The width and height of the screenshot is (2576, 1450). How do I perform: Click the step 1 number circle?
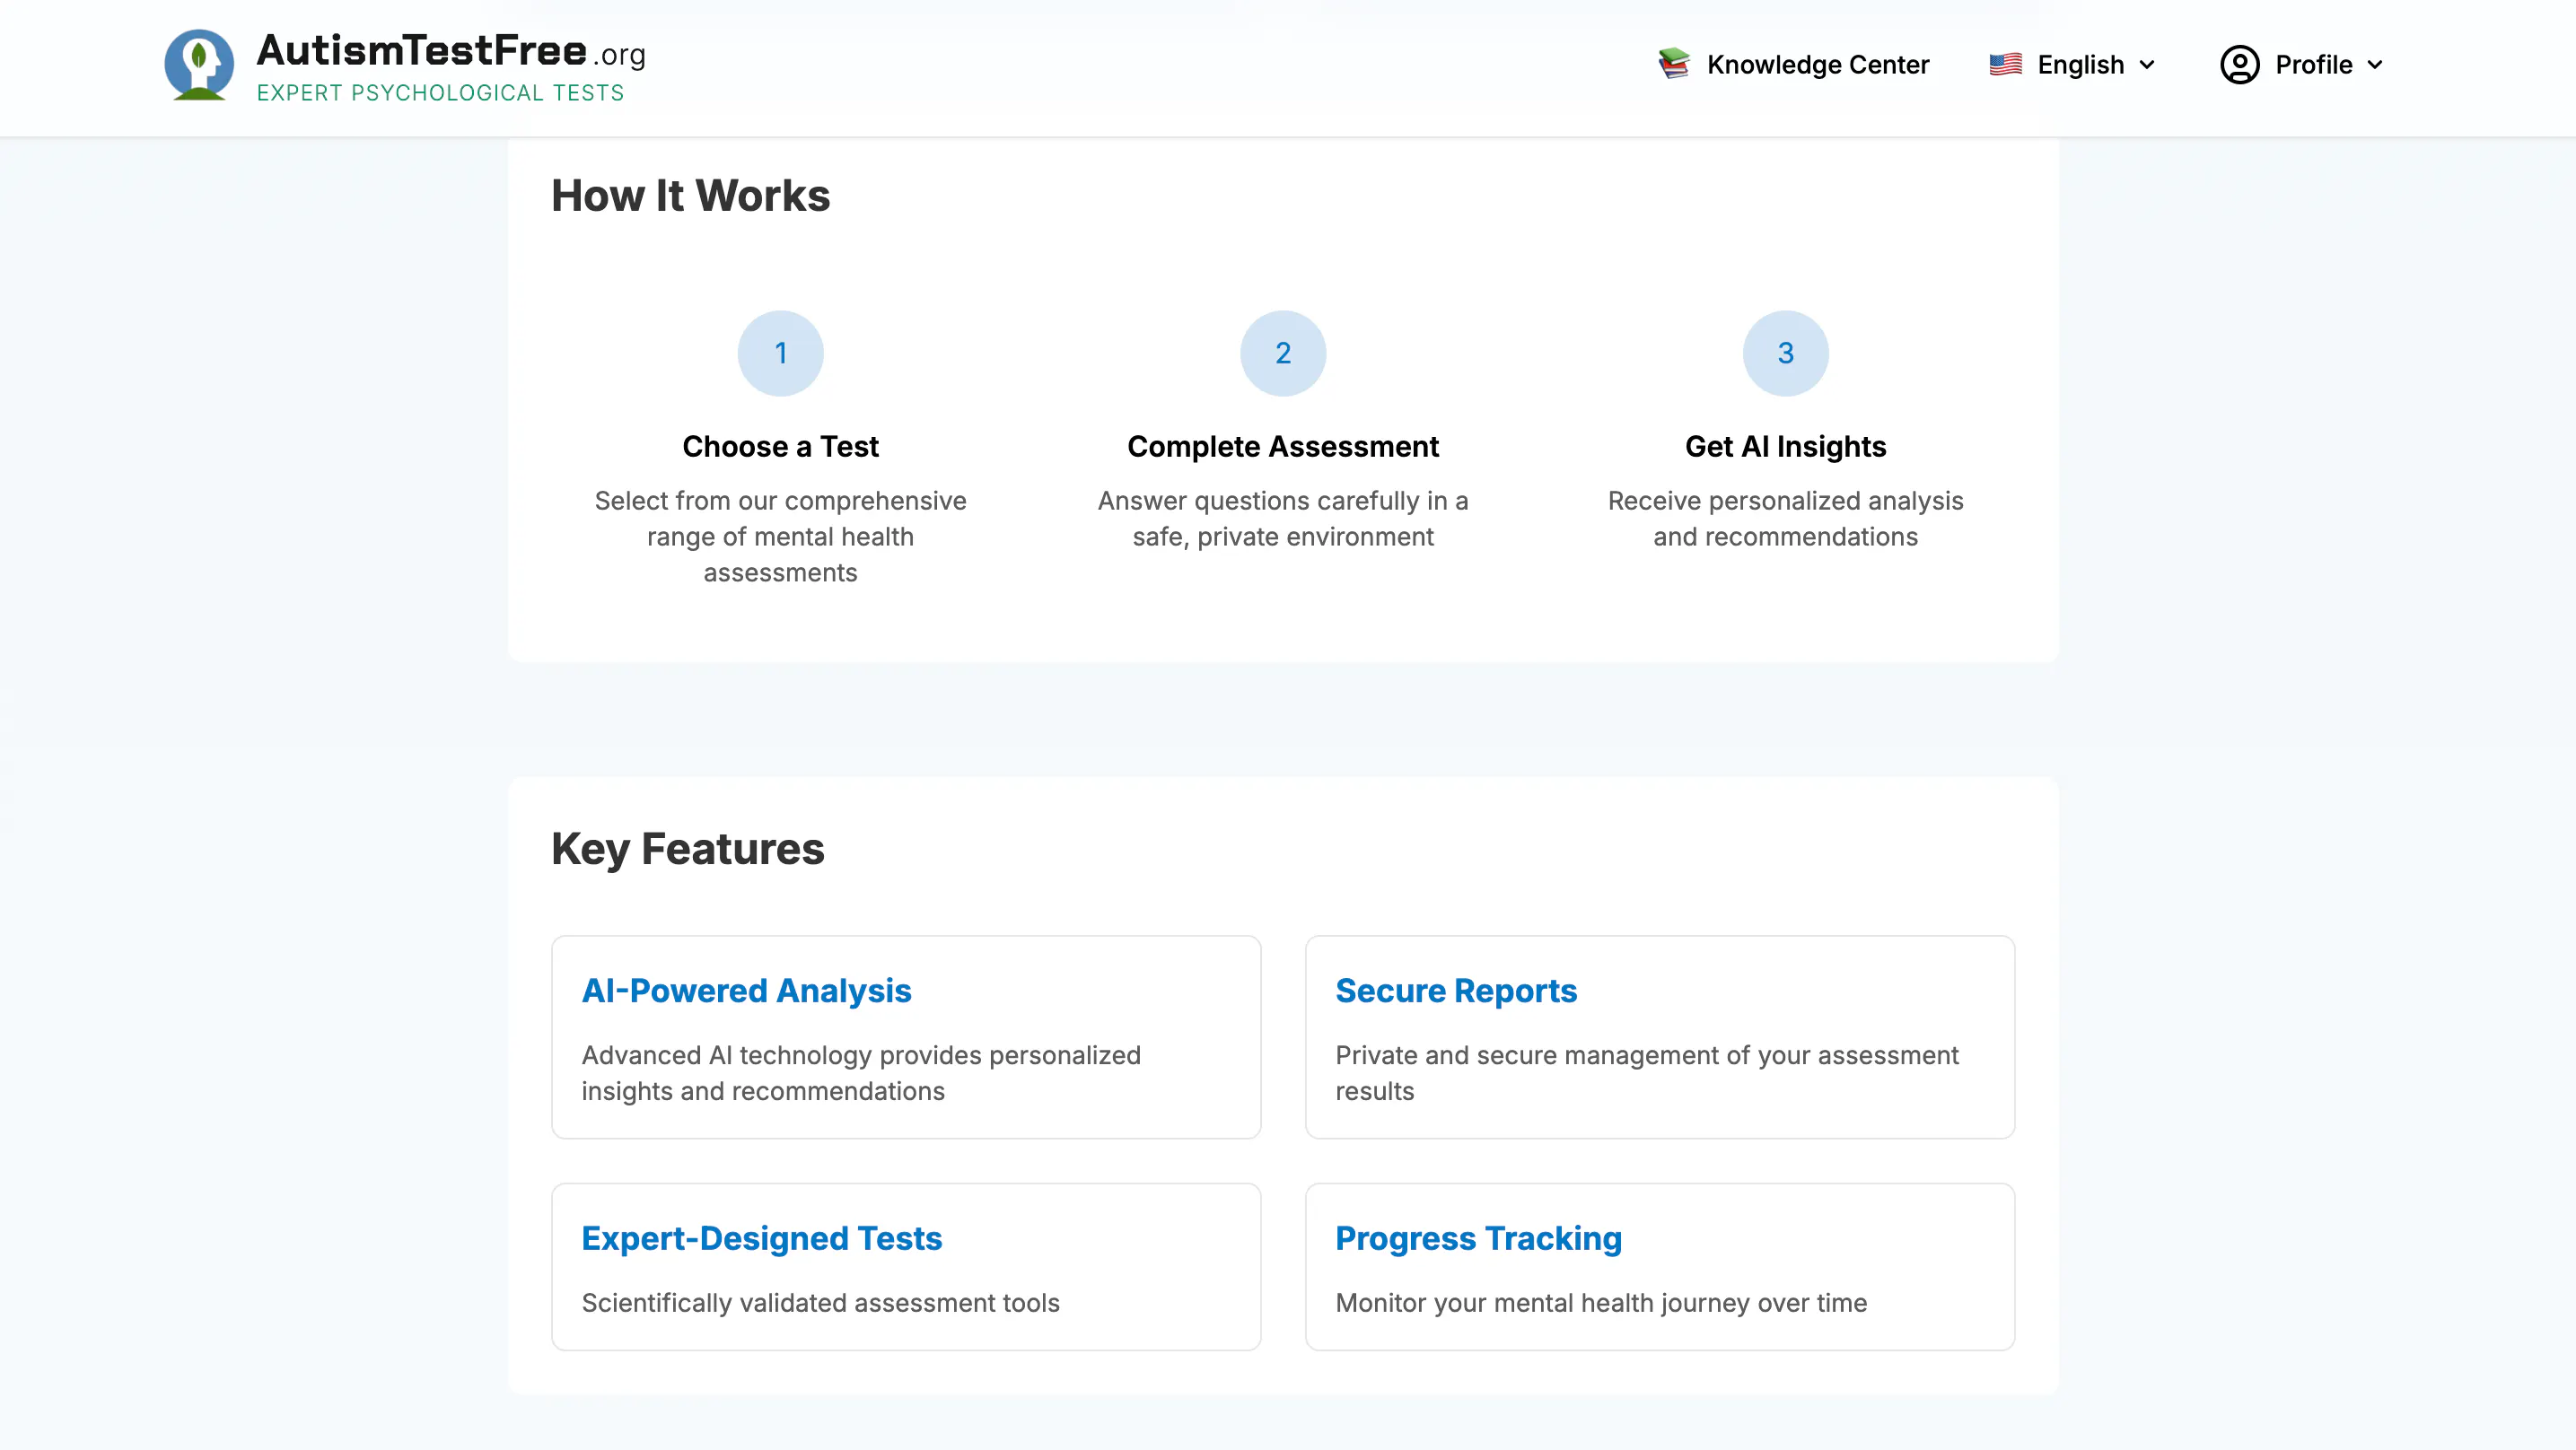pos(780,353)
